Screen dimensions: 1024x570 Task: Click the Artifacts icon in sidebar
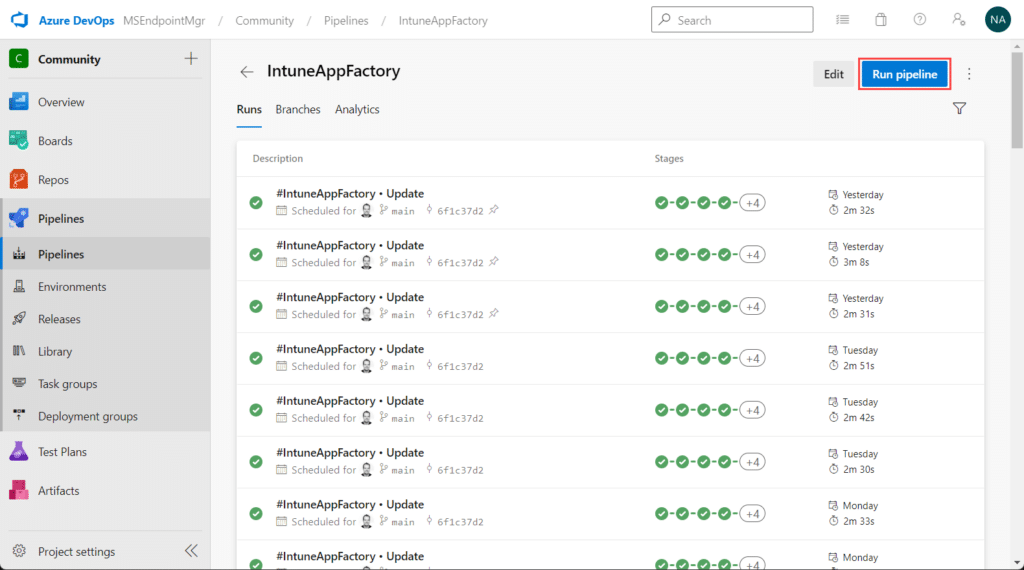[19, 490]
